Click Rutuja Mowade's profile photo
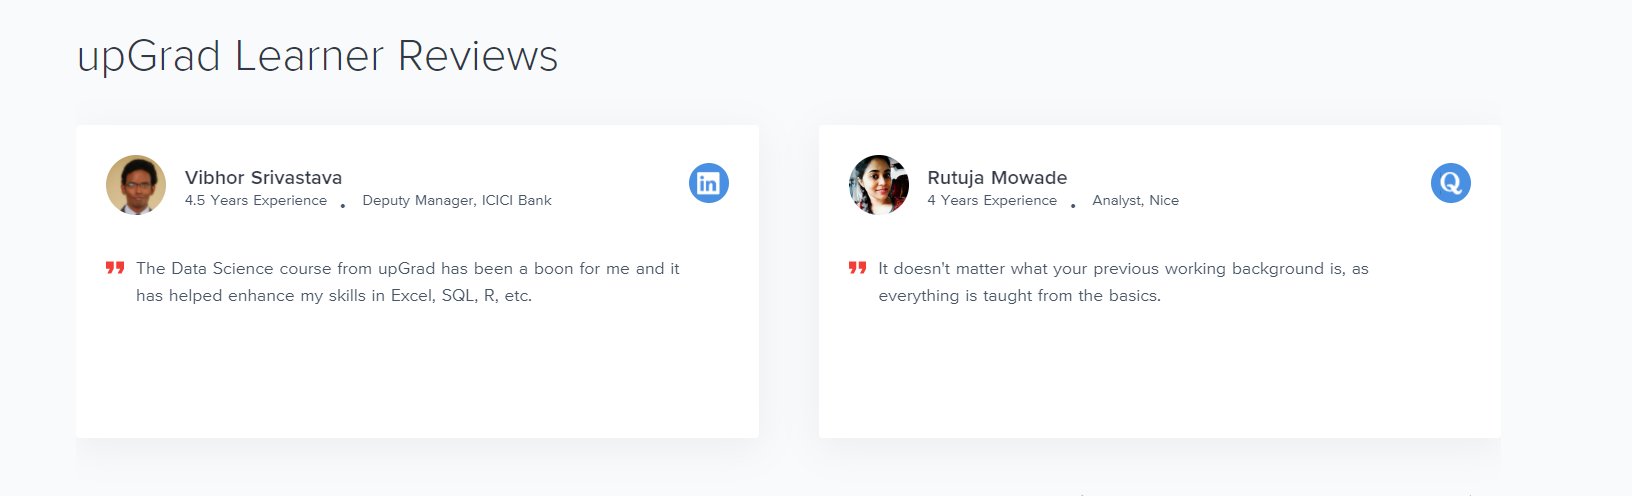This screenshot has height=496, width=1632. 879,185
